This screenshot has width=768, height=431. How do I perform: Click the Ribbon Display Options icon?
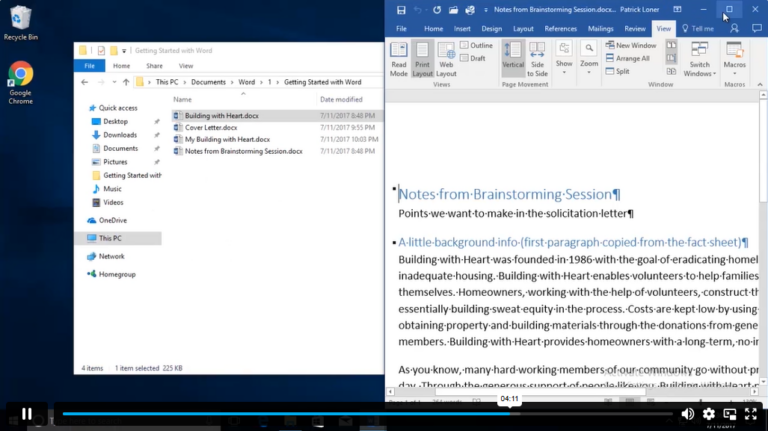coord(677,9)
